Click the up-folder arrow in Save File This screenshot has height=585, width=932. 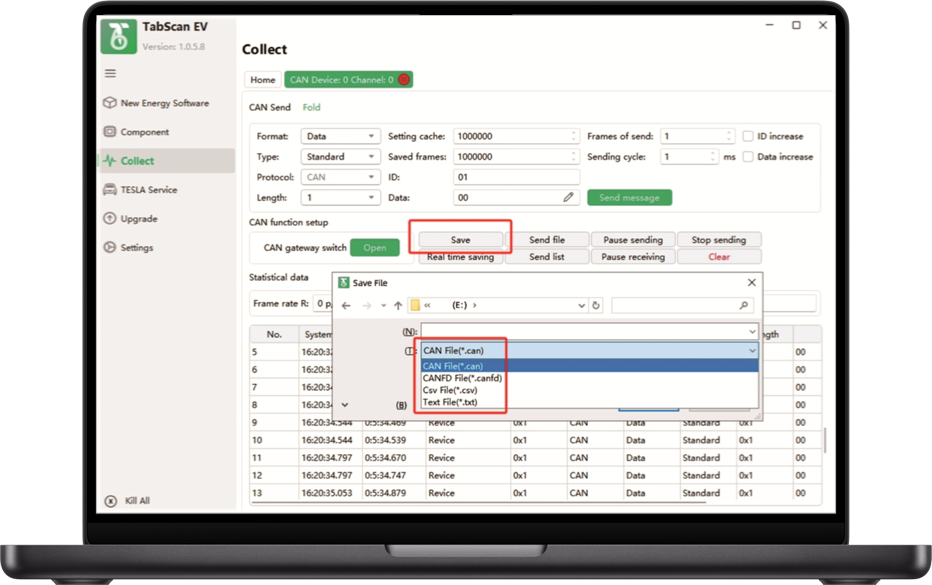[398, 305]
